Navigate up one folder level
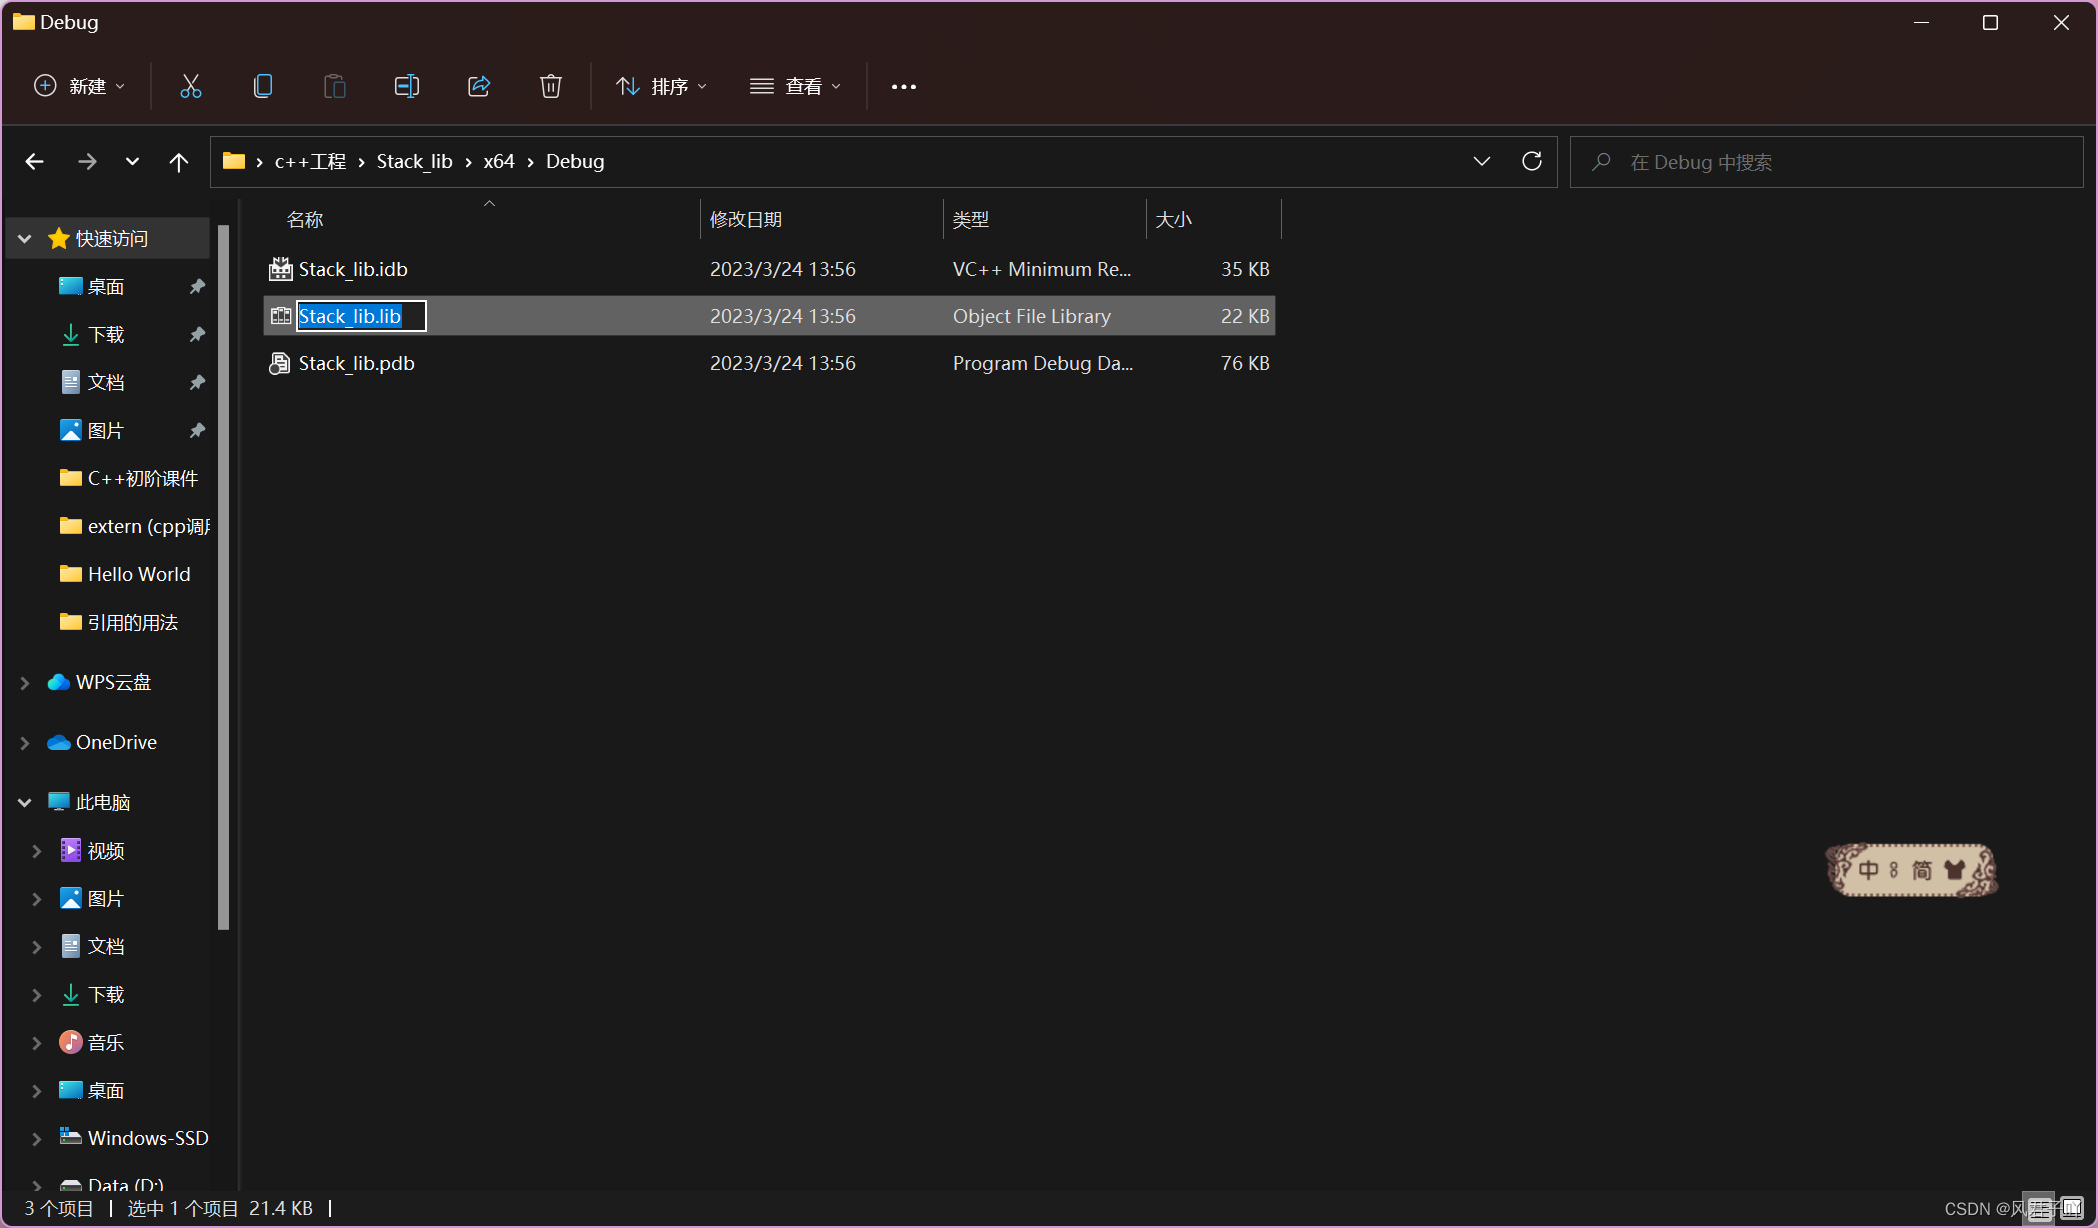 [x=179, y=161]
